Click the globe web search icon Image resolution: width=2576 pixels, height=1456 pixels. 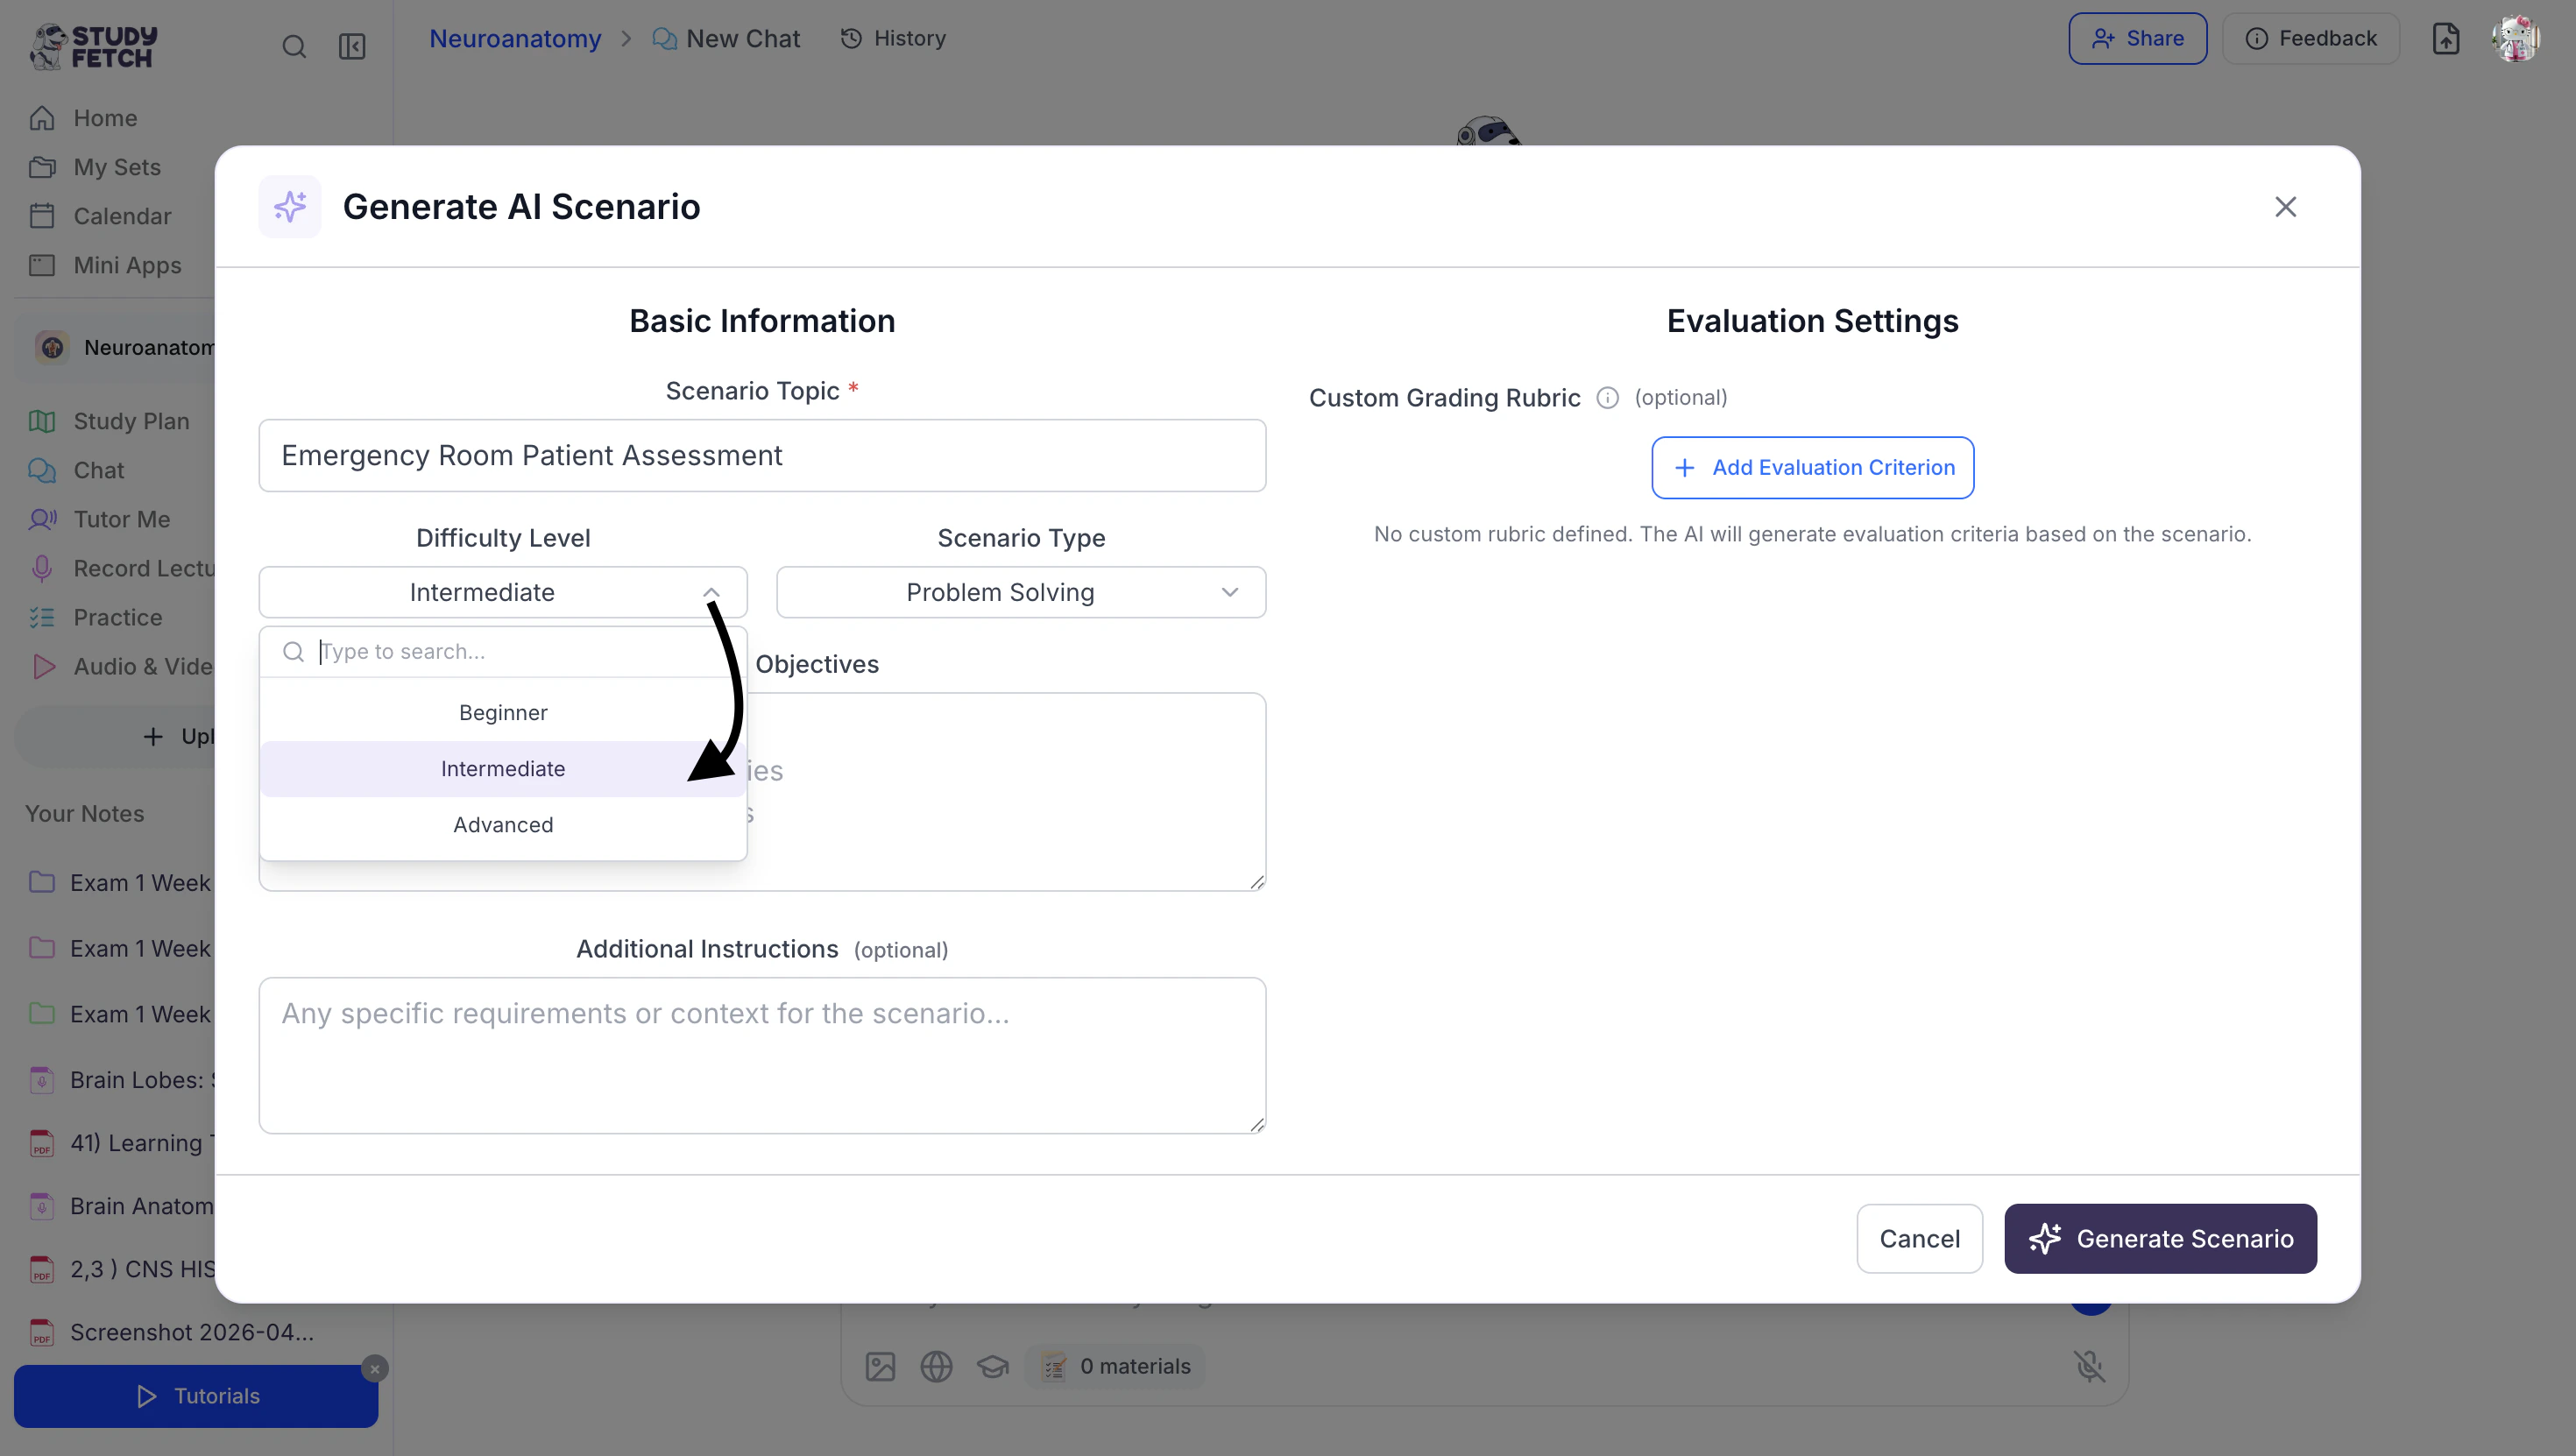click(936, 1366)
